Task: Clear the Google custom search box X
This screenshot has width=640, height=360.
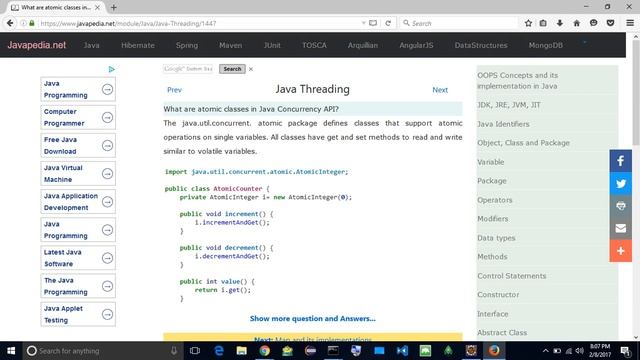Action: tap(251, 69)
